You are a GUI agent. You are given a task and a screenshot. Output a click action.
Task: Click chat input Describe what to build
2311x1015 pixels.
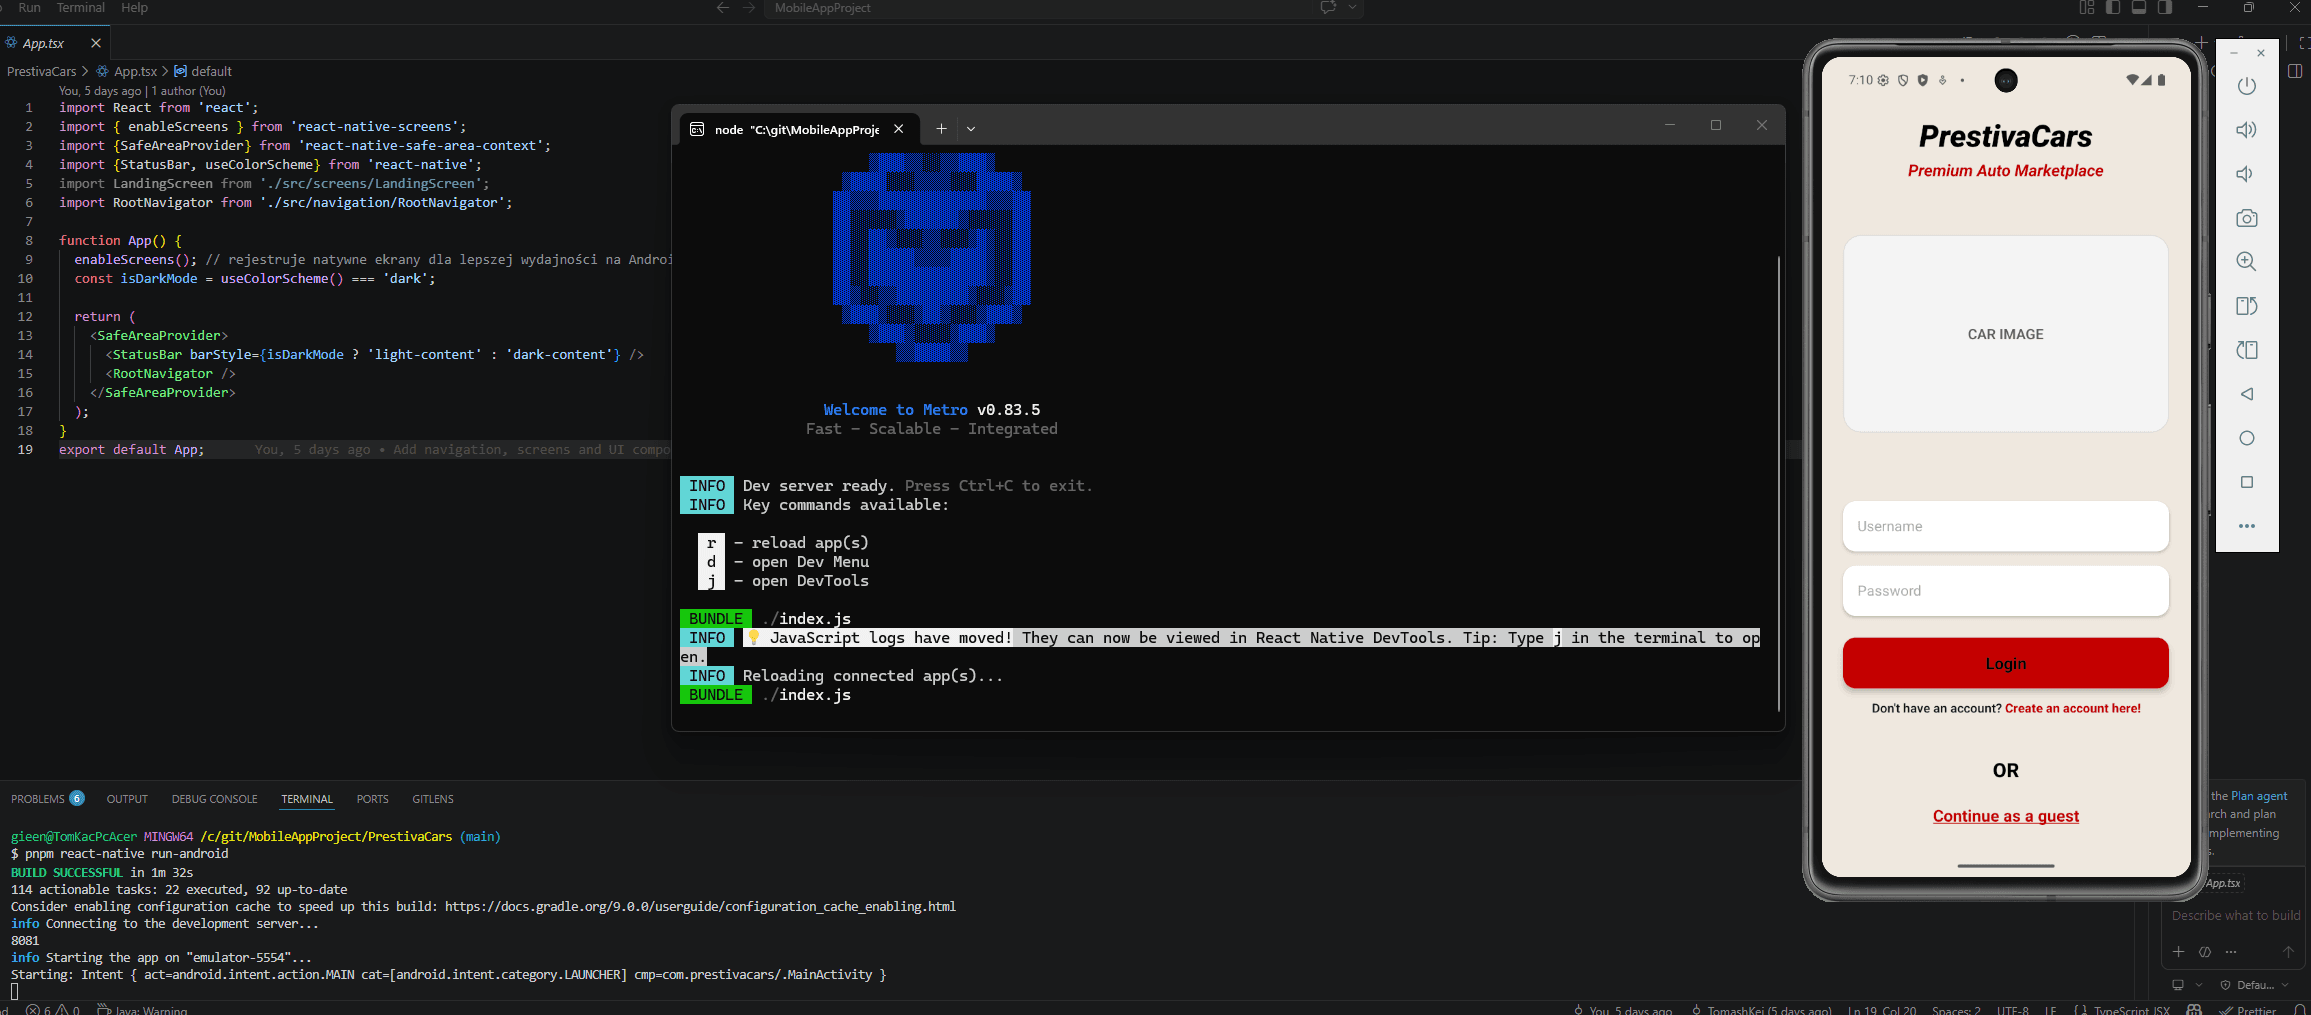[x=2235, y=916]
